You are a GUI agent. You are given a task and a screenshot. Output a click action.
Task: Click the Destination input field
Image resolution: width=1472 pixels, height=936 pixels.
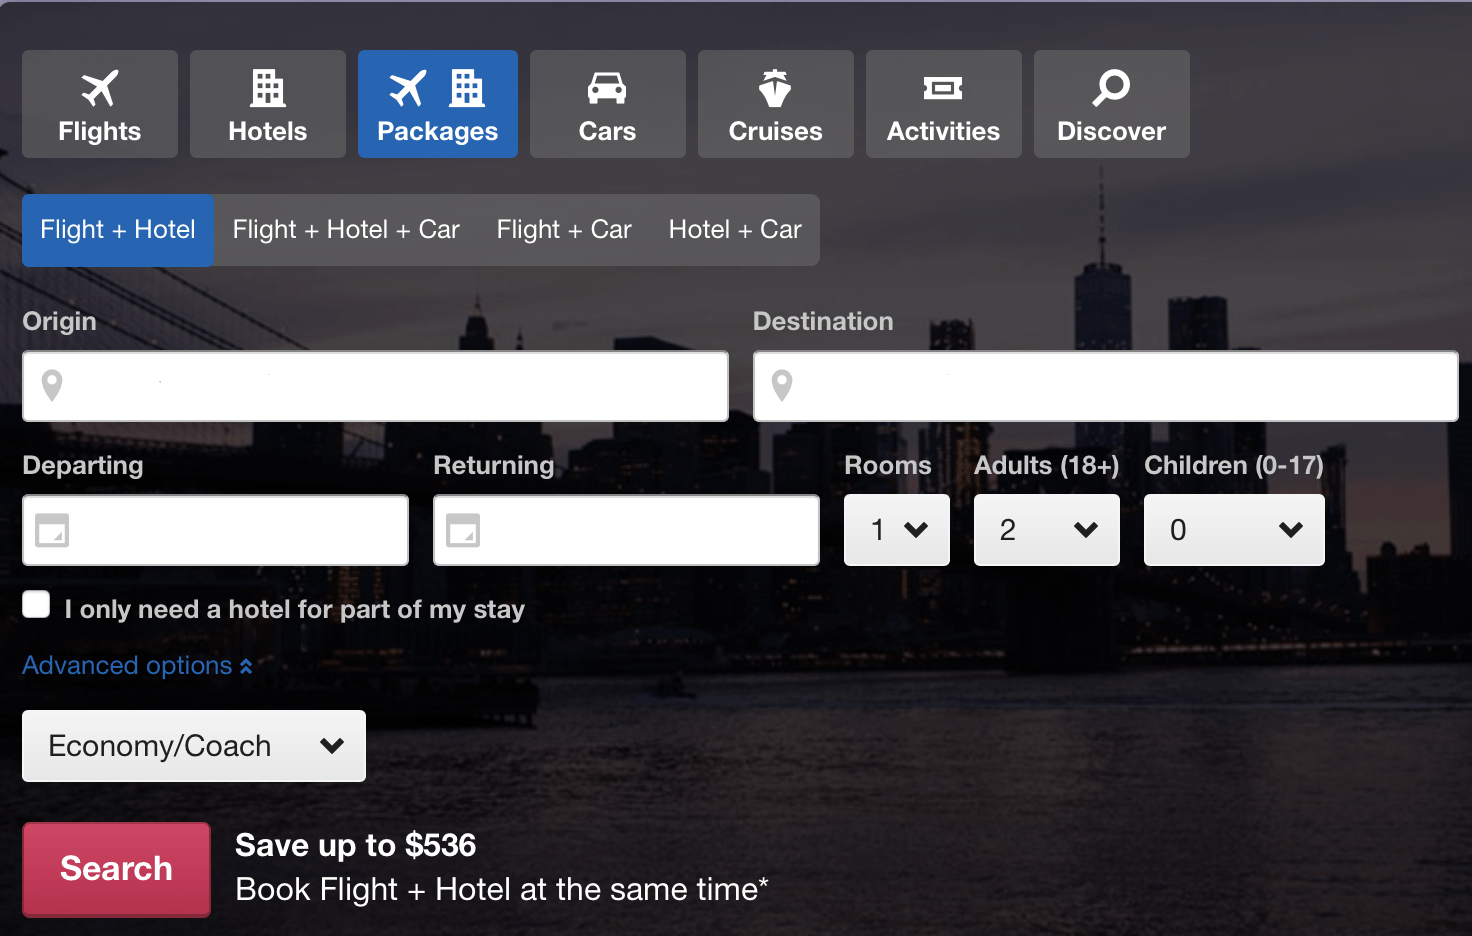click(x=1106, y=386)
